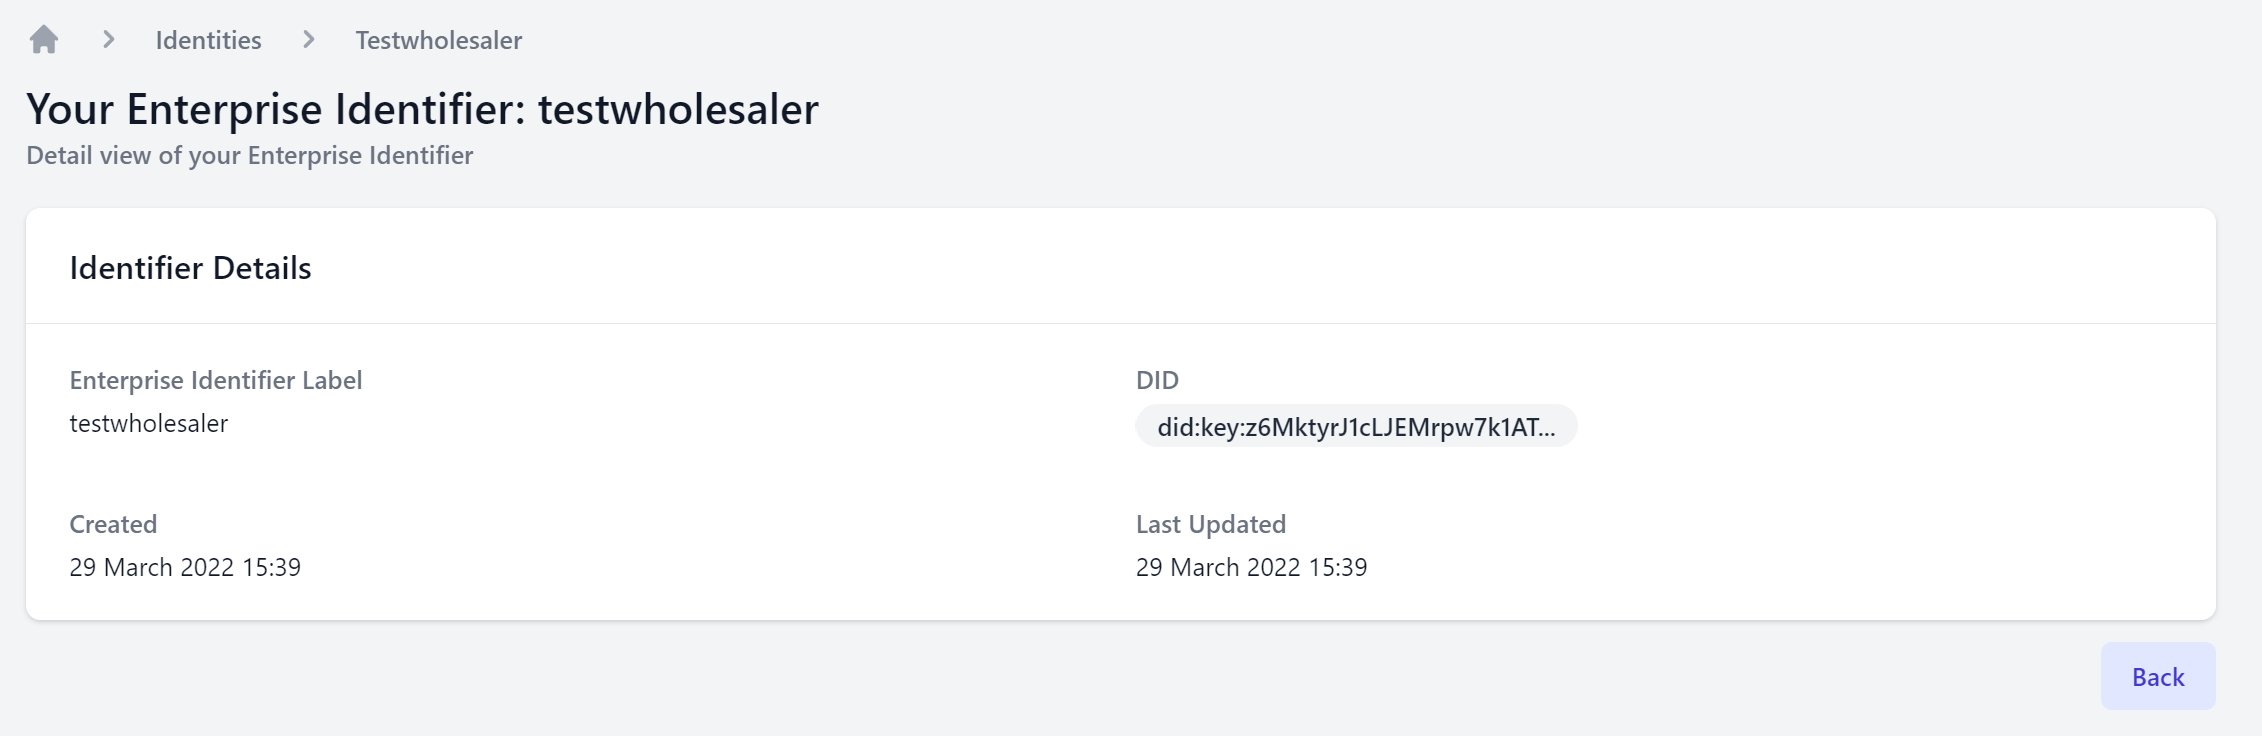This screenshot has height=736, width=2262.
Task: Select the Created date text
Action: 184,567
